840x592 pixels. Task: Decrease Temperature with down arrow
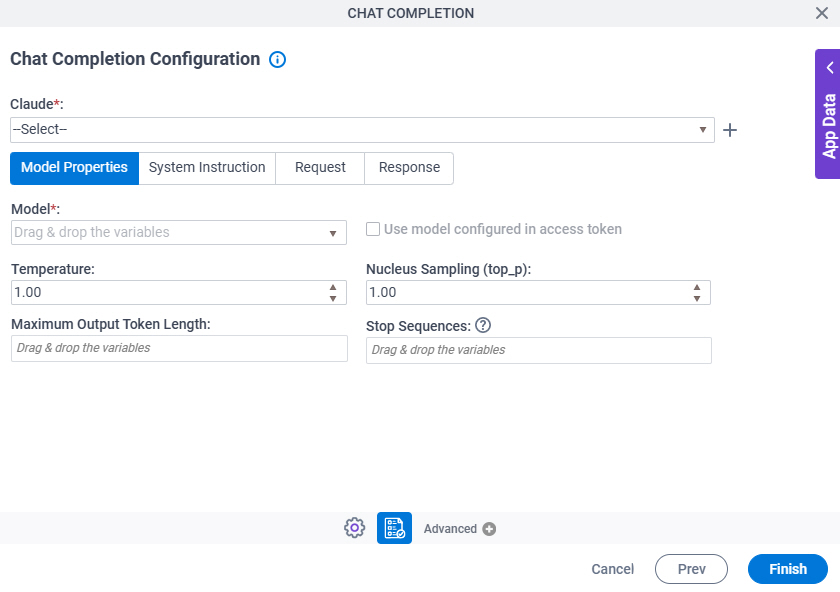pos(333,298)
